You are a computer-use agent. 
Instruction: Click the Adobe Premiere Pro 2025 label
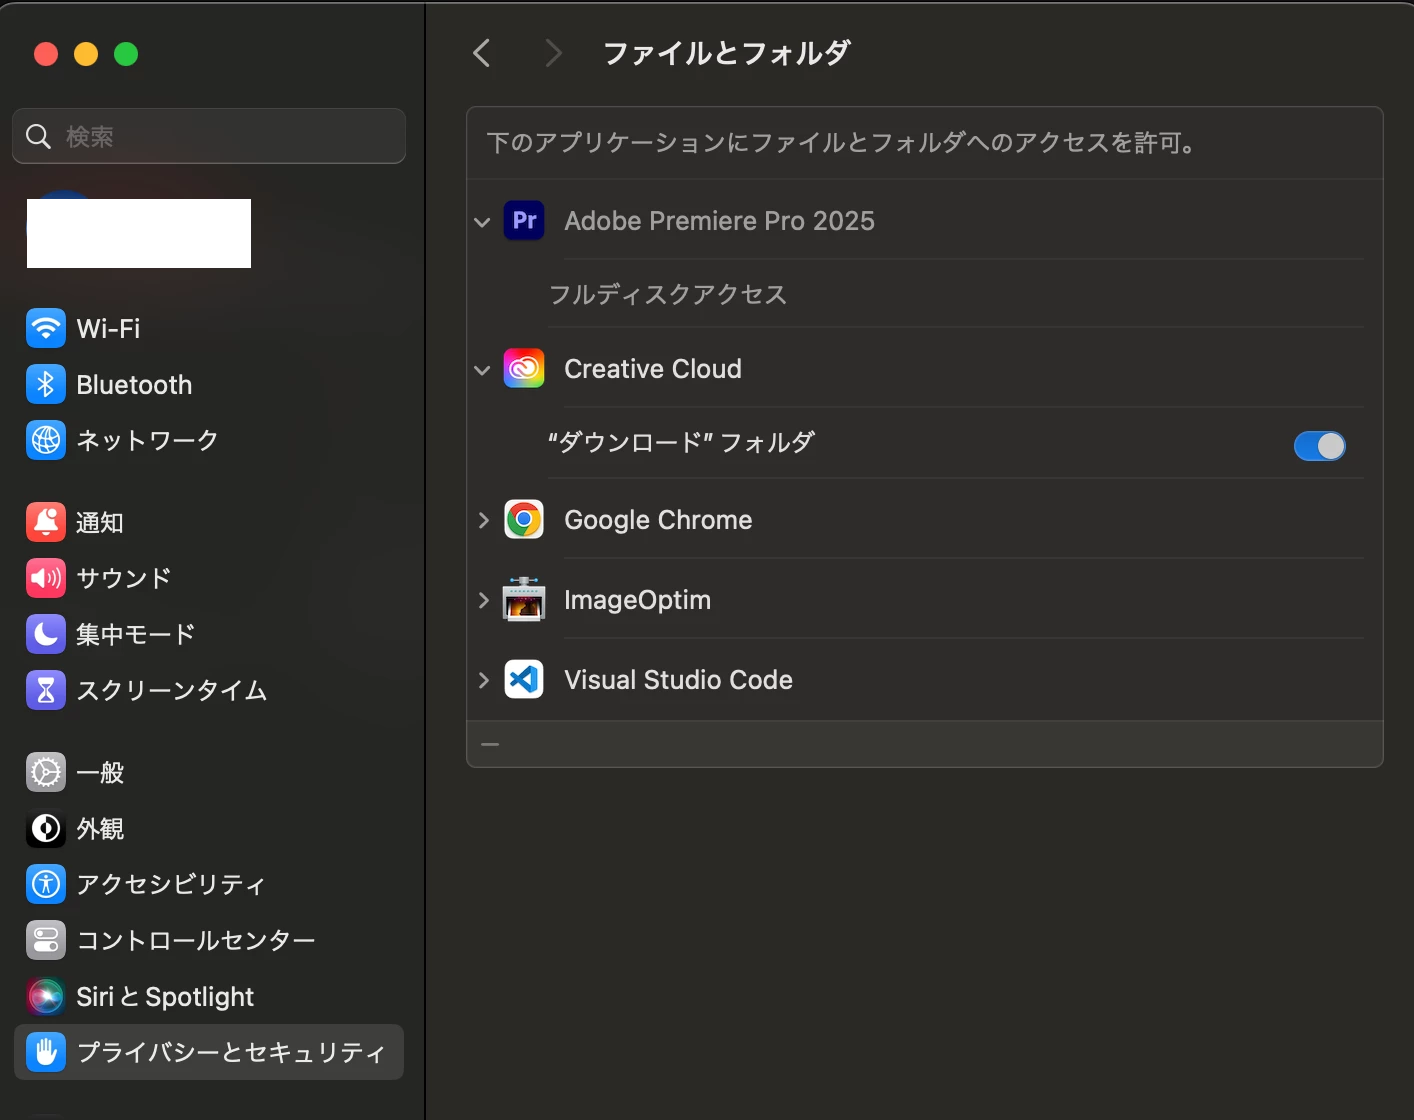(719, 221)
